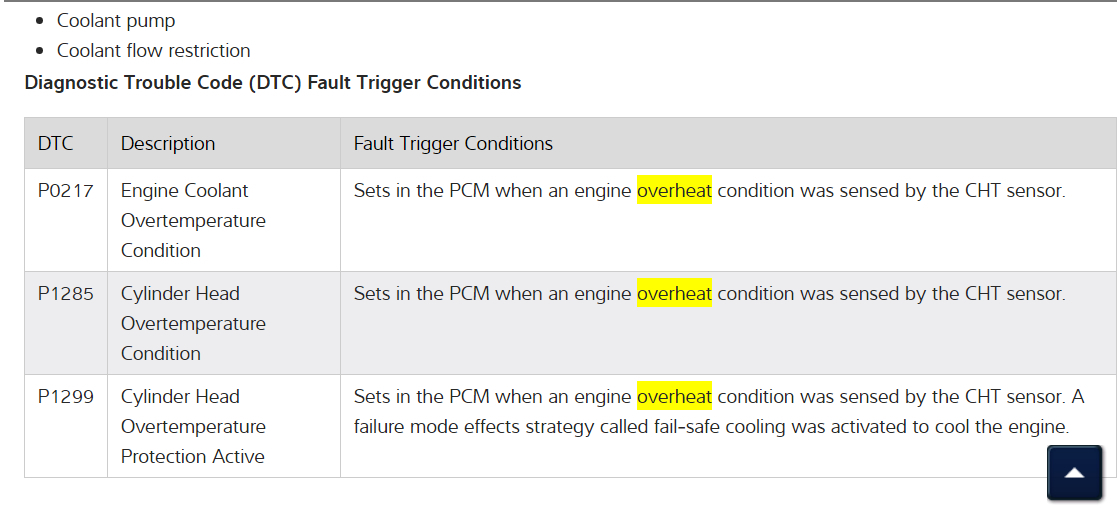Viewport: 1119px width, 508px height.
Task: Click the Description column header
Action: click(x=168, y=143)
